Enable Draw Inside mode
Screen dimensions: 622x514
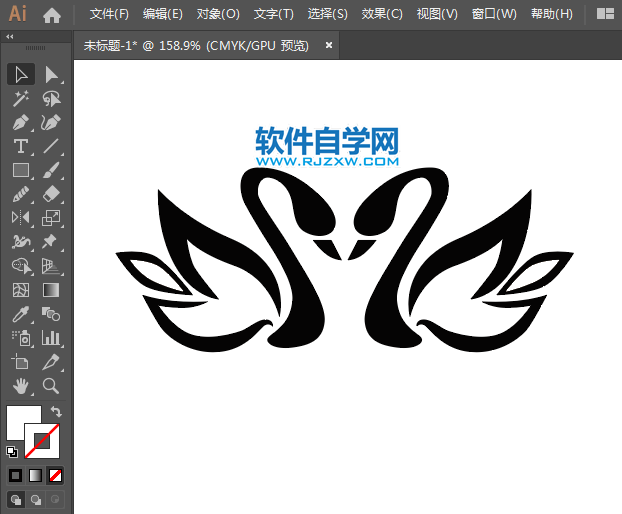(x=55, y=500)
